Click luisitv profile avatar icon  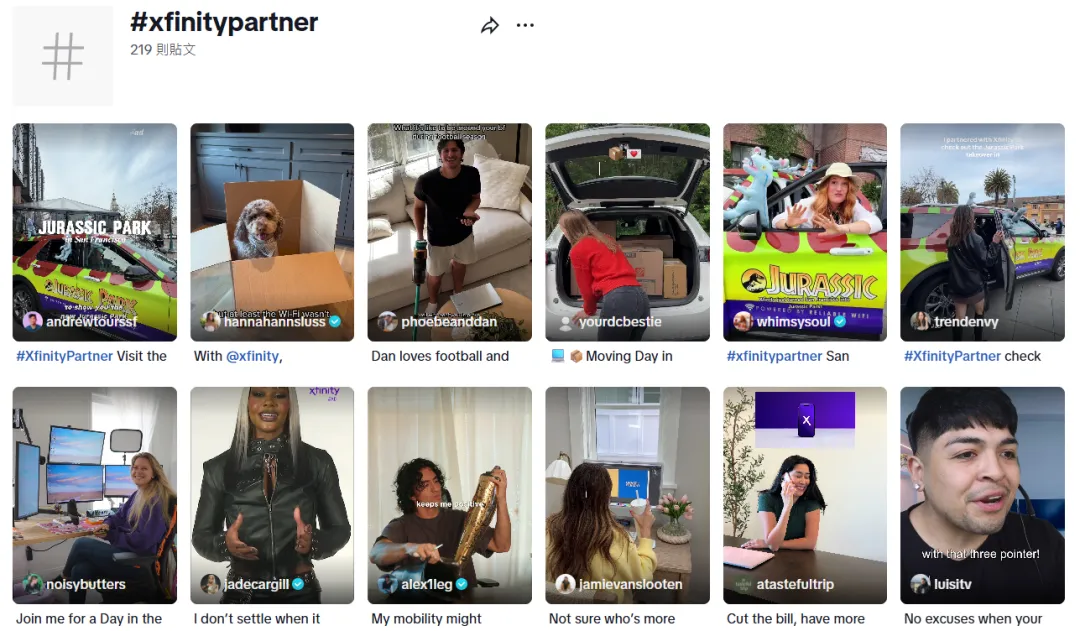click(920, 584)
